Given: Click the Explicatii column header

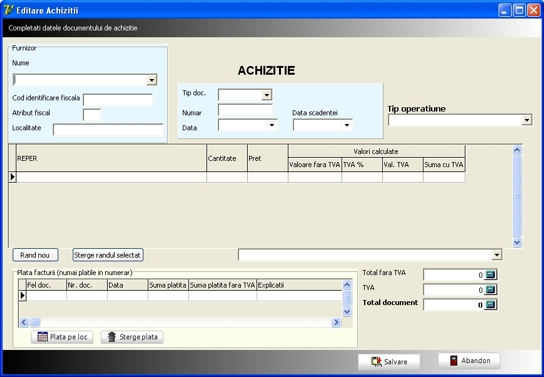Looking at the screenshot, I should 299,285.
